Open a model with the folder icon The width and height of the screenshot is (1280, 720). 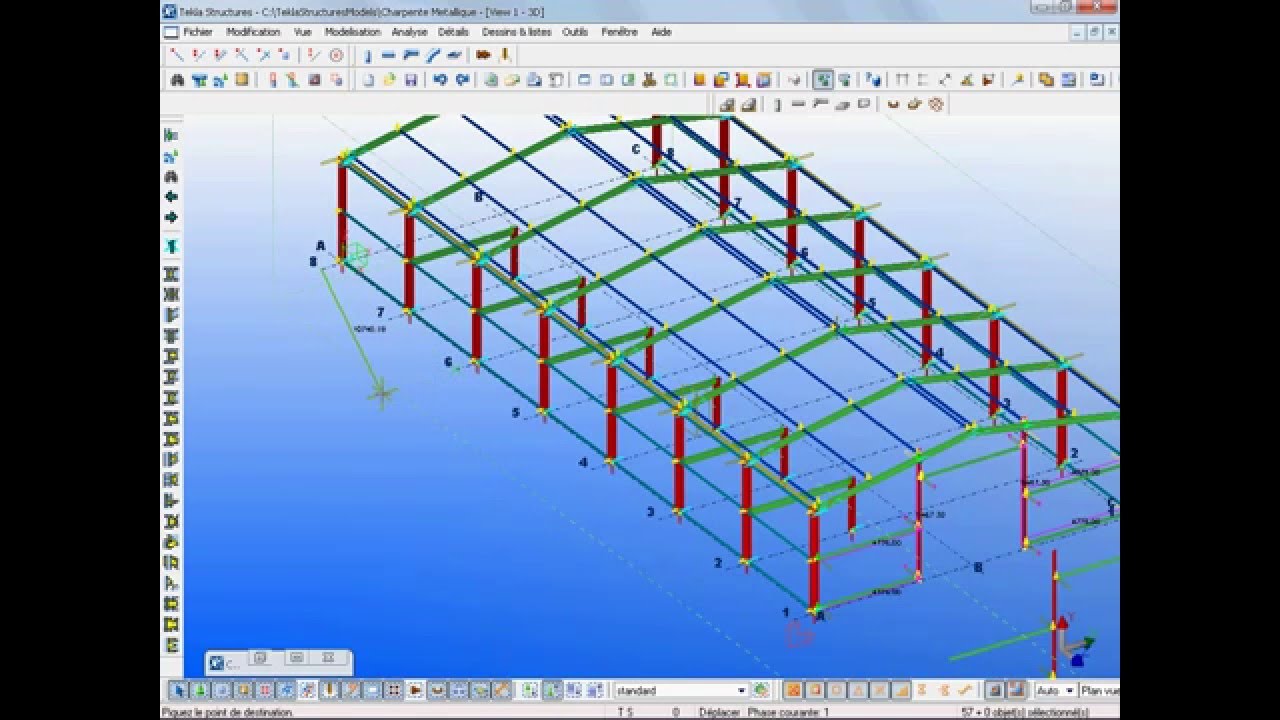(x=389, y=79)
